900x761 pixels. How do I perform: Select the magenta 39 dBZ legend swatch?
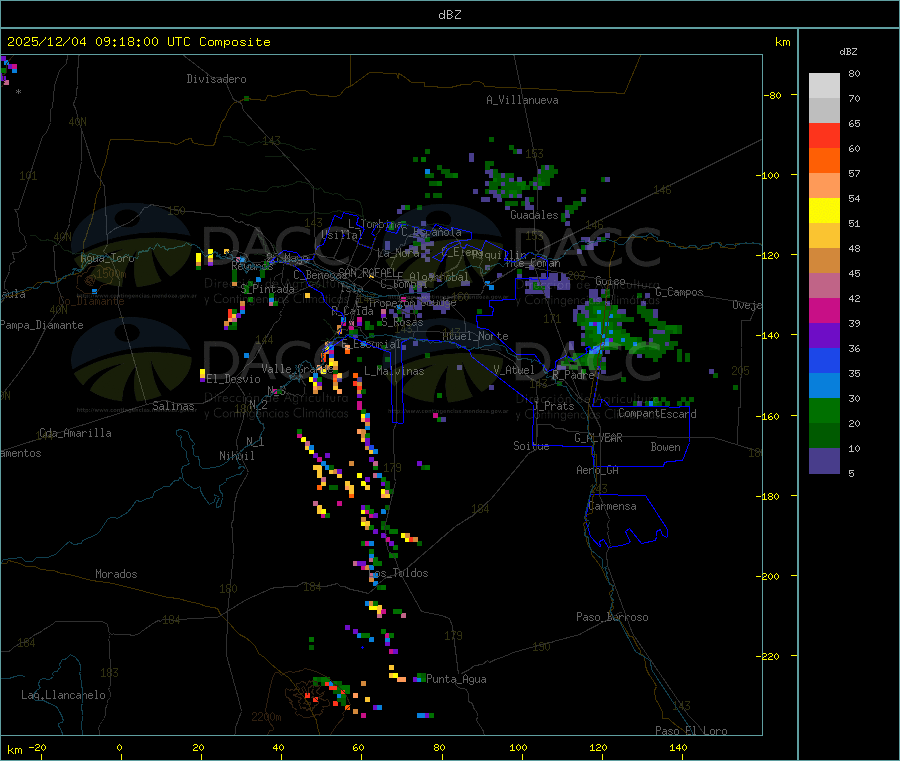(x=824, y=310)
